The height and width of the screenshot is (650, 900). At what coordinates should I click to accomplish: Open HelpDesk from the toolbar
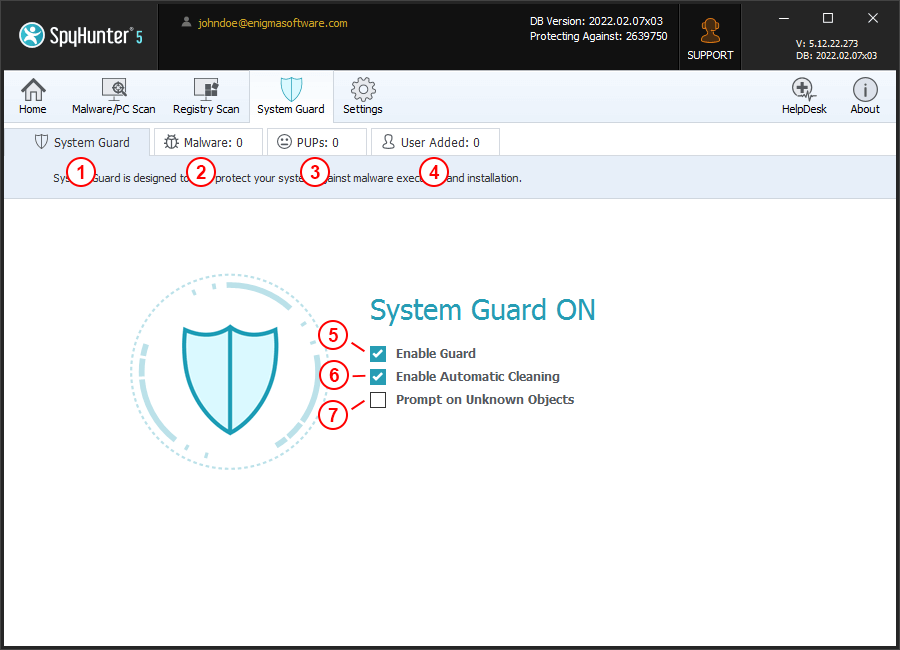[804, 96]
